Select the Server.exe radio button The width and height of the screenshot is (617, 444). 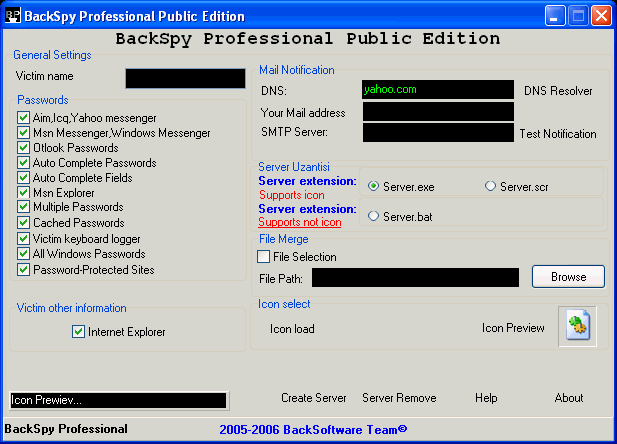click(x=374, y=186)
